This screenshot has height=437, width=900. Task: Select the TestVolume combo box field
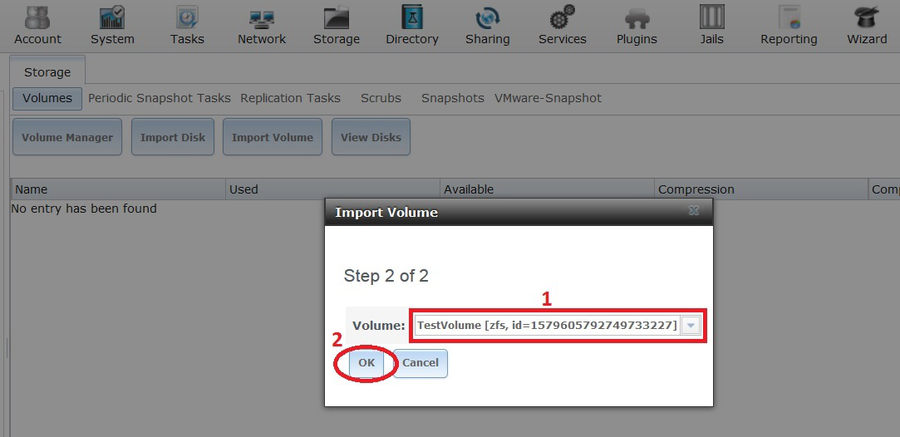coord(547,326)
